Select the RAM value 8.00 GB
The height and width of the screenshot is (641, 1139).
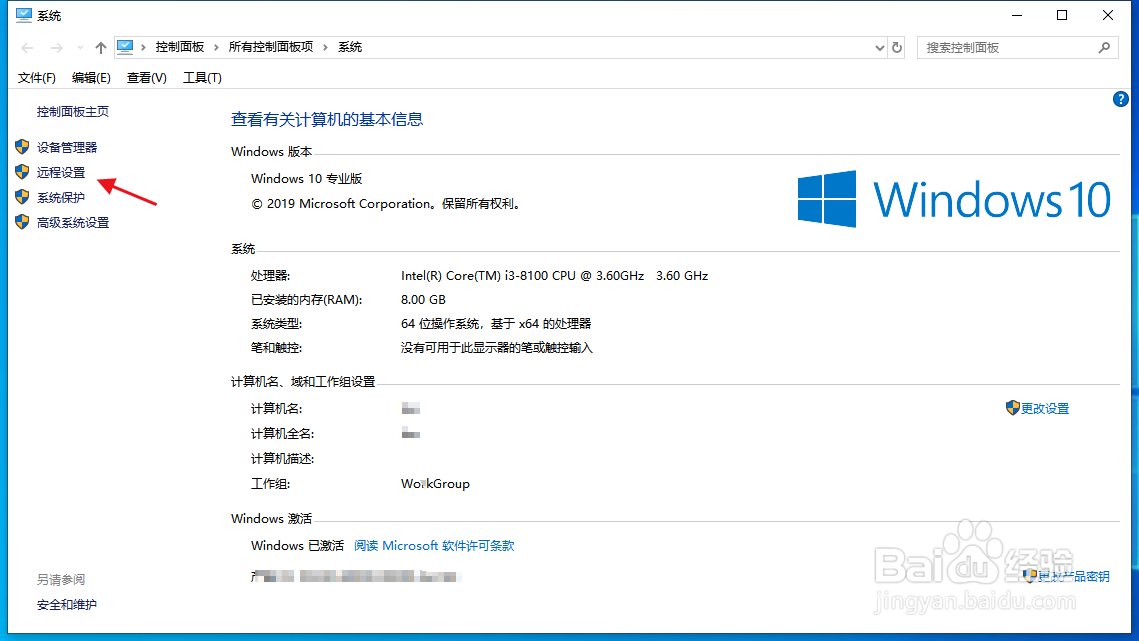tap(423, 299)
